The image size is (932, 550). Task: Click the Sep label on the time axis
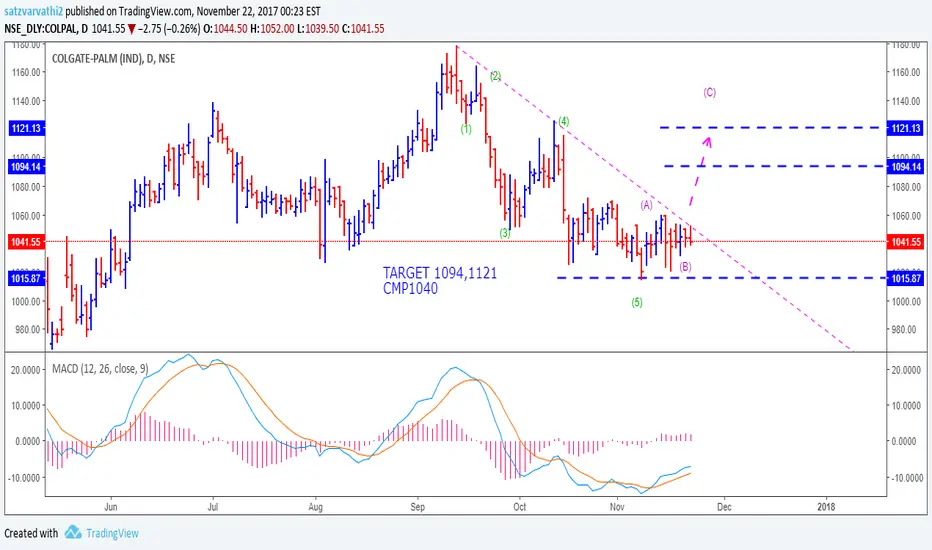coord(418,507)
